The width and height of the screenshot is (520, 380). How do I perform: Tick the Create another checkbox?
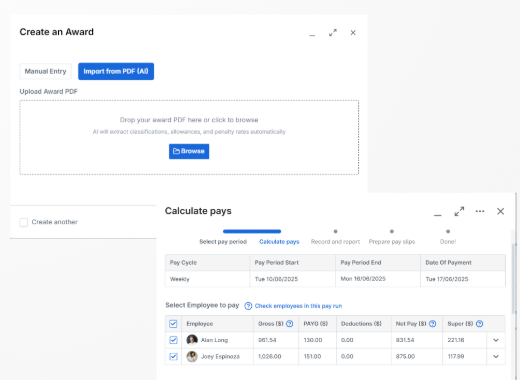[x=24, y=222]
